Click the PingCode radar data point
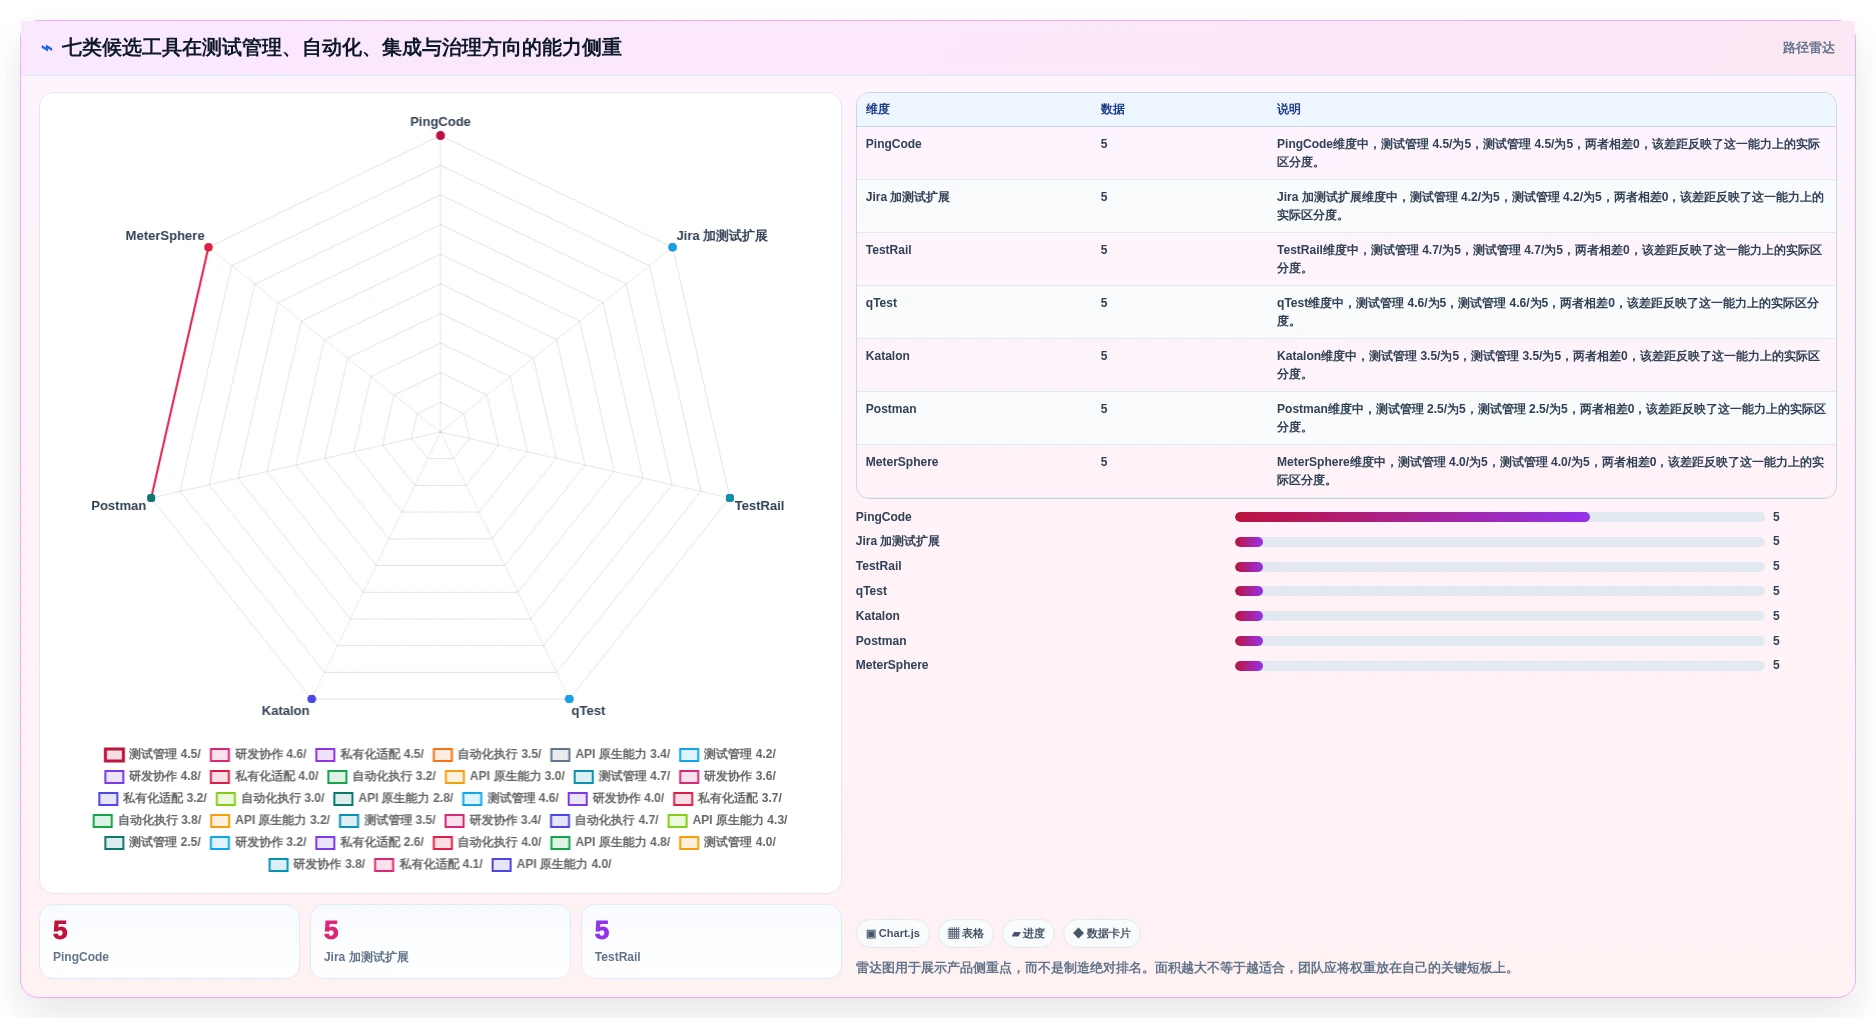 click(x=440, y=136)
